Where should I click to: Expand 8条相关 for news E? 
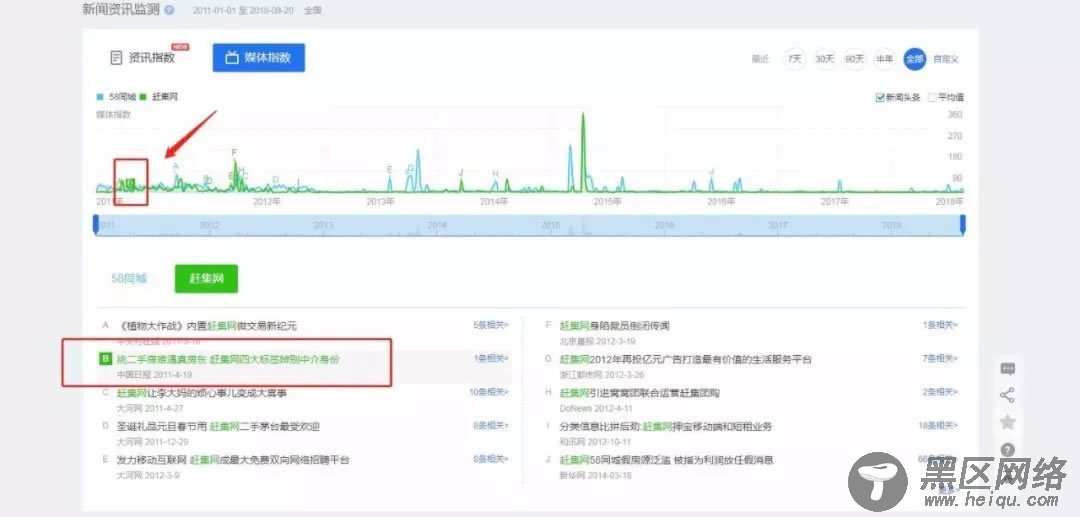pos(490,459)
